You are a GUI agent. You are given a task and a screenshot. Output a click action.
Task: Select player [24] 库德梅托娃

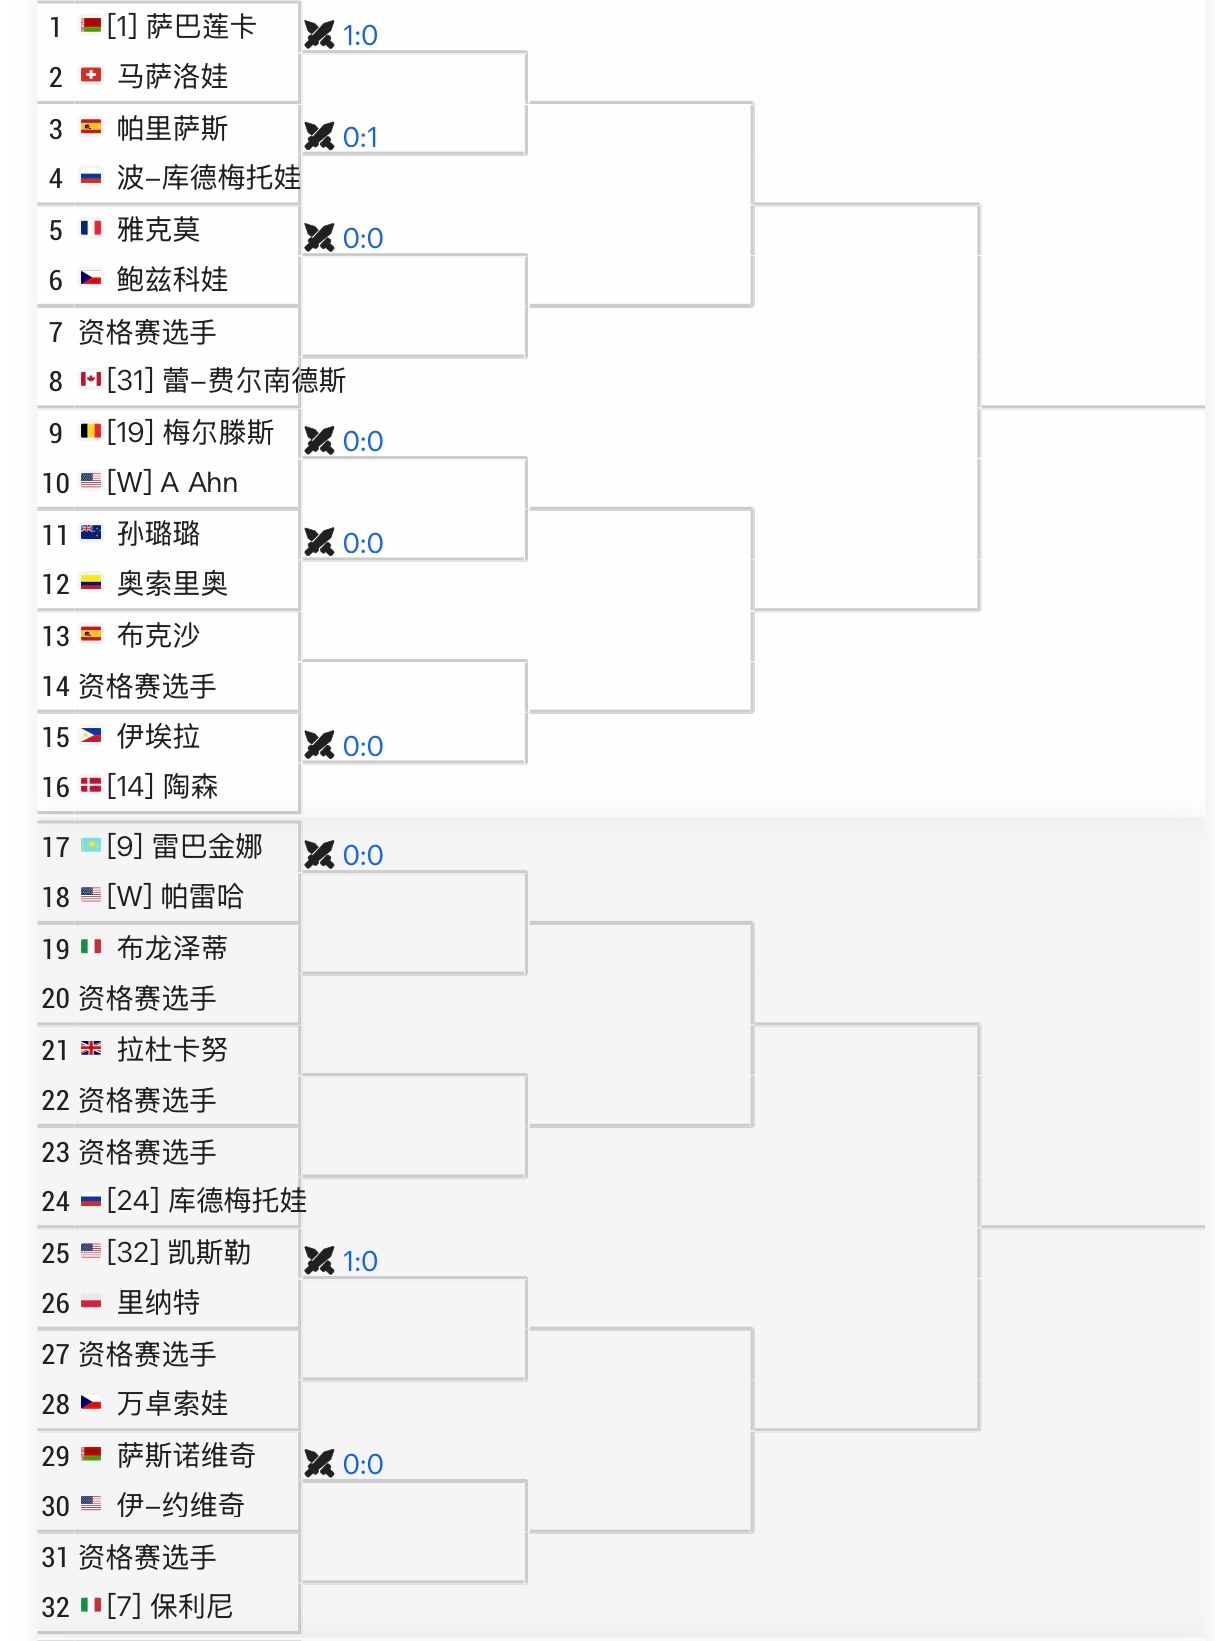(x=173, y=1201)
